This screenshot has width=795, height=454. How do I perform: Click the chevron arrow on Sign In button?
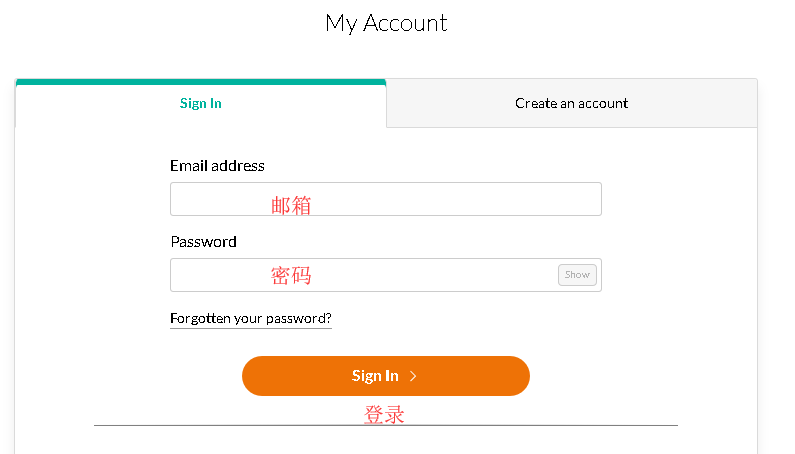tap(413, 376)
